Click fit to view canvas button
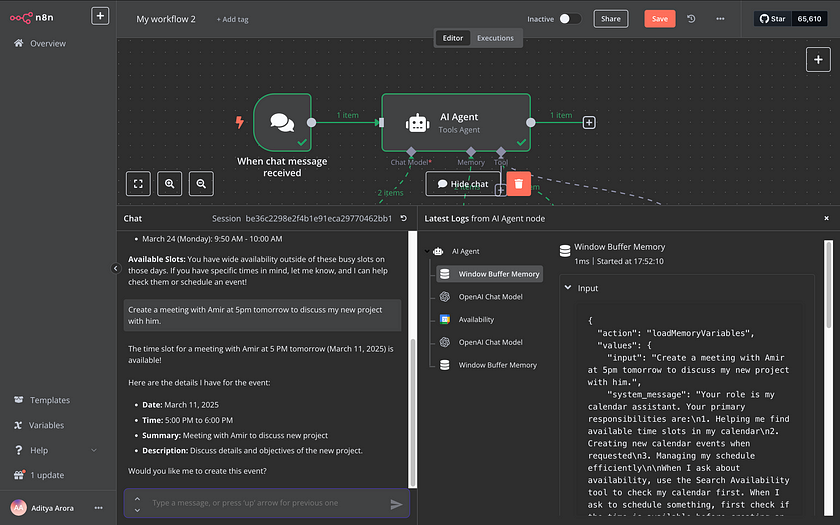840x525 pixels. [138, 184]
